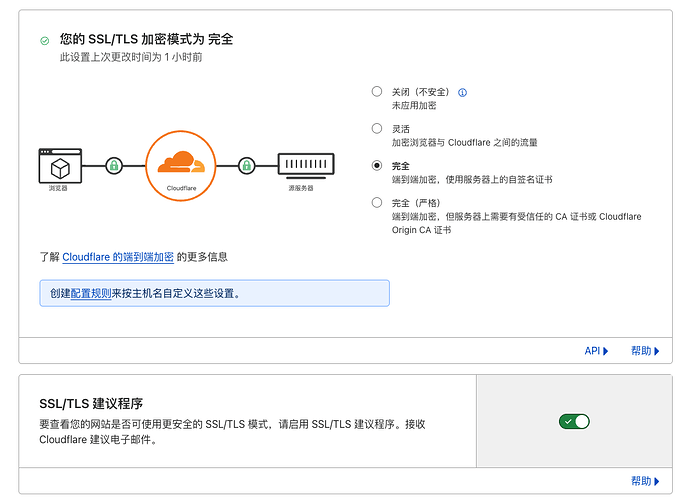Choose the 完全（严格）radio option

pyautogui.click(x=377, y=203)
